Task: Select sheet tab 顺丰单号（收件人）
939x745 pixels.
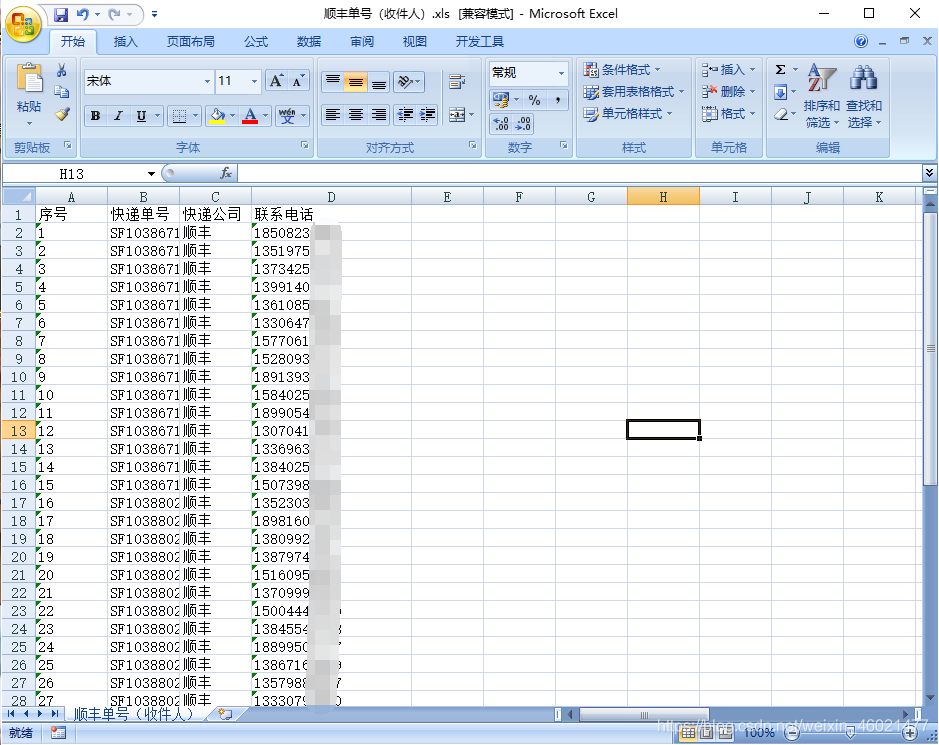Action: pos(134,714)
